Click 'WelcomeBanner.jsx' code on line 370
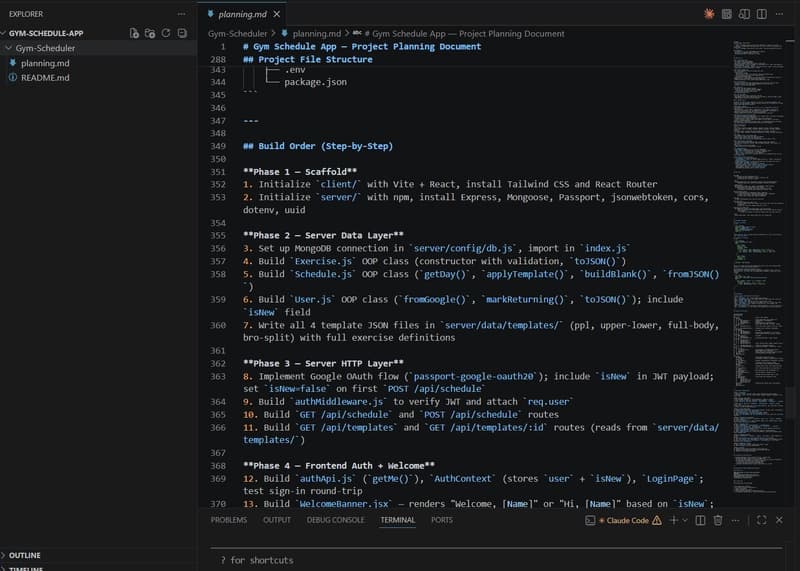 pos(344,504)
